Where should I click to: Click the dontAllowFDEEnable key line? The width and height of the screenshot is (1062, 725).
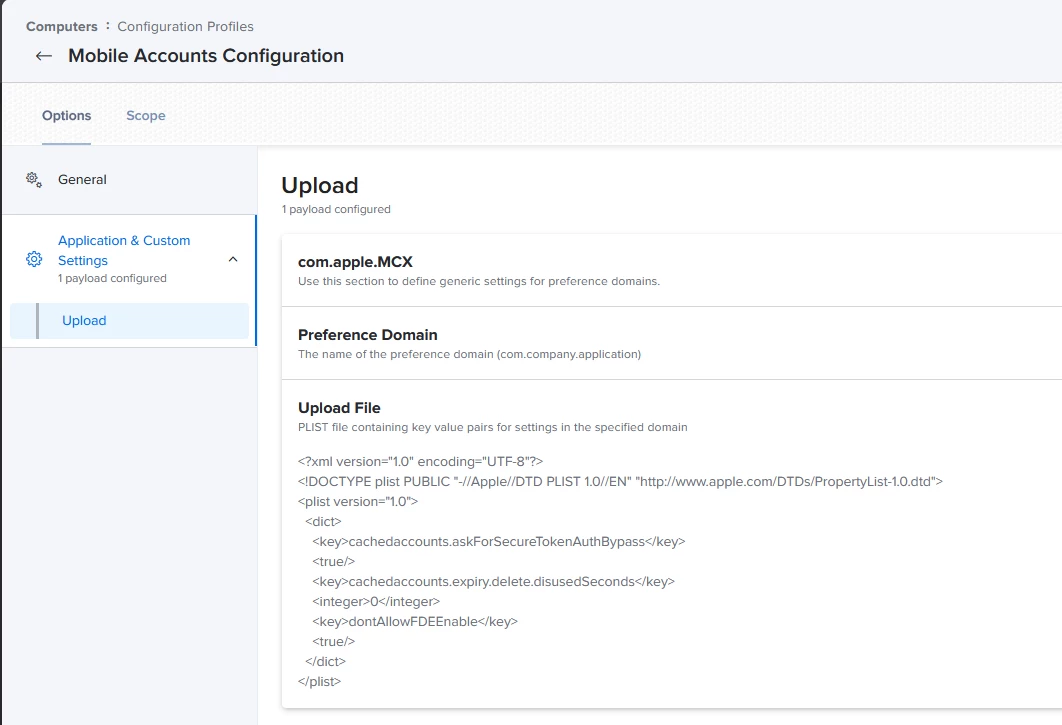pos(414,621)
